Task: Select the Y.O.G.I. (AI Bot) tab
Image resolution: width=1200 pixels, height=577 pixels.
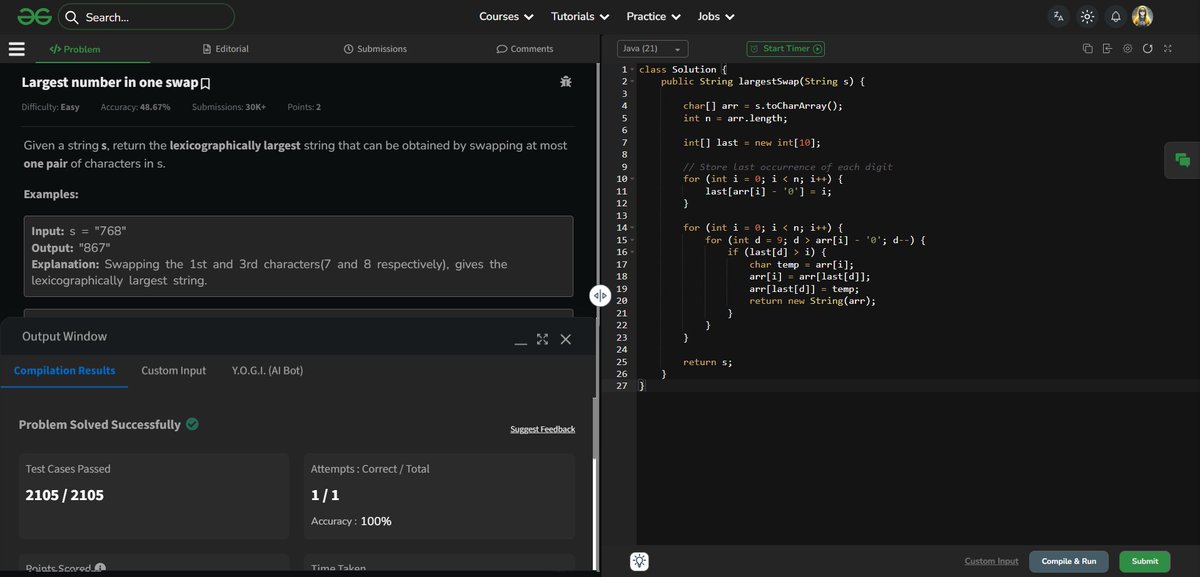Action: coord(267,370)
